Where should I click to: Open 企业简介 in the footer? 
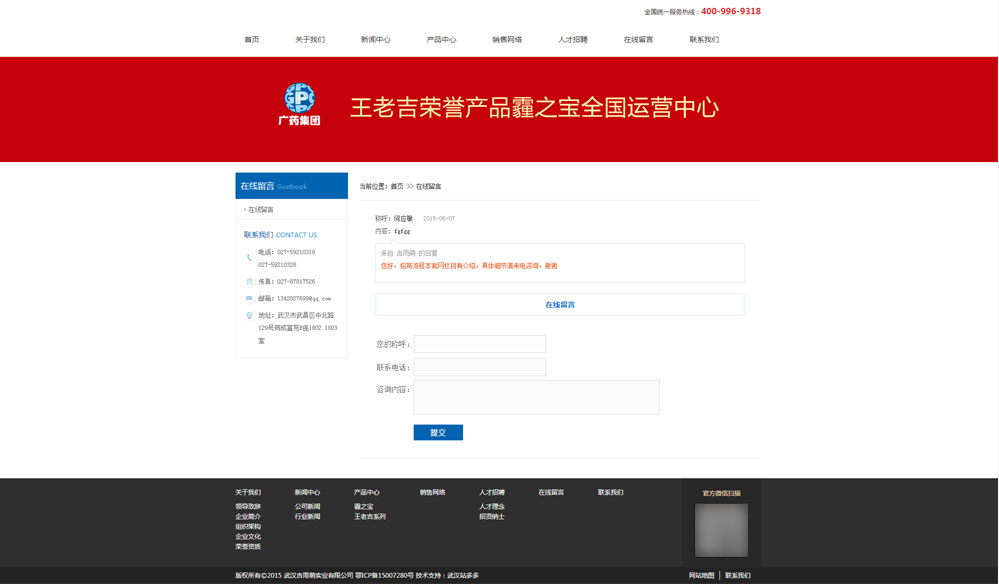pos(248,516)
